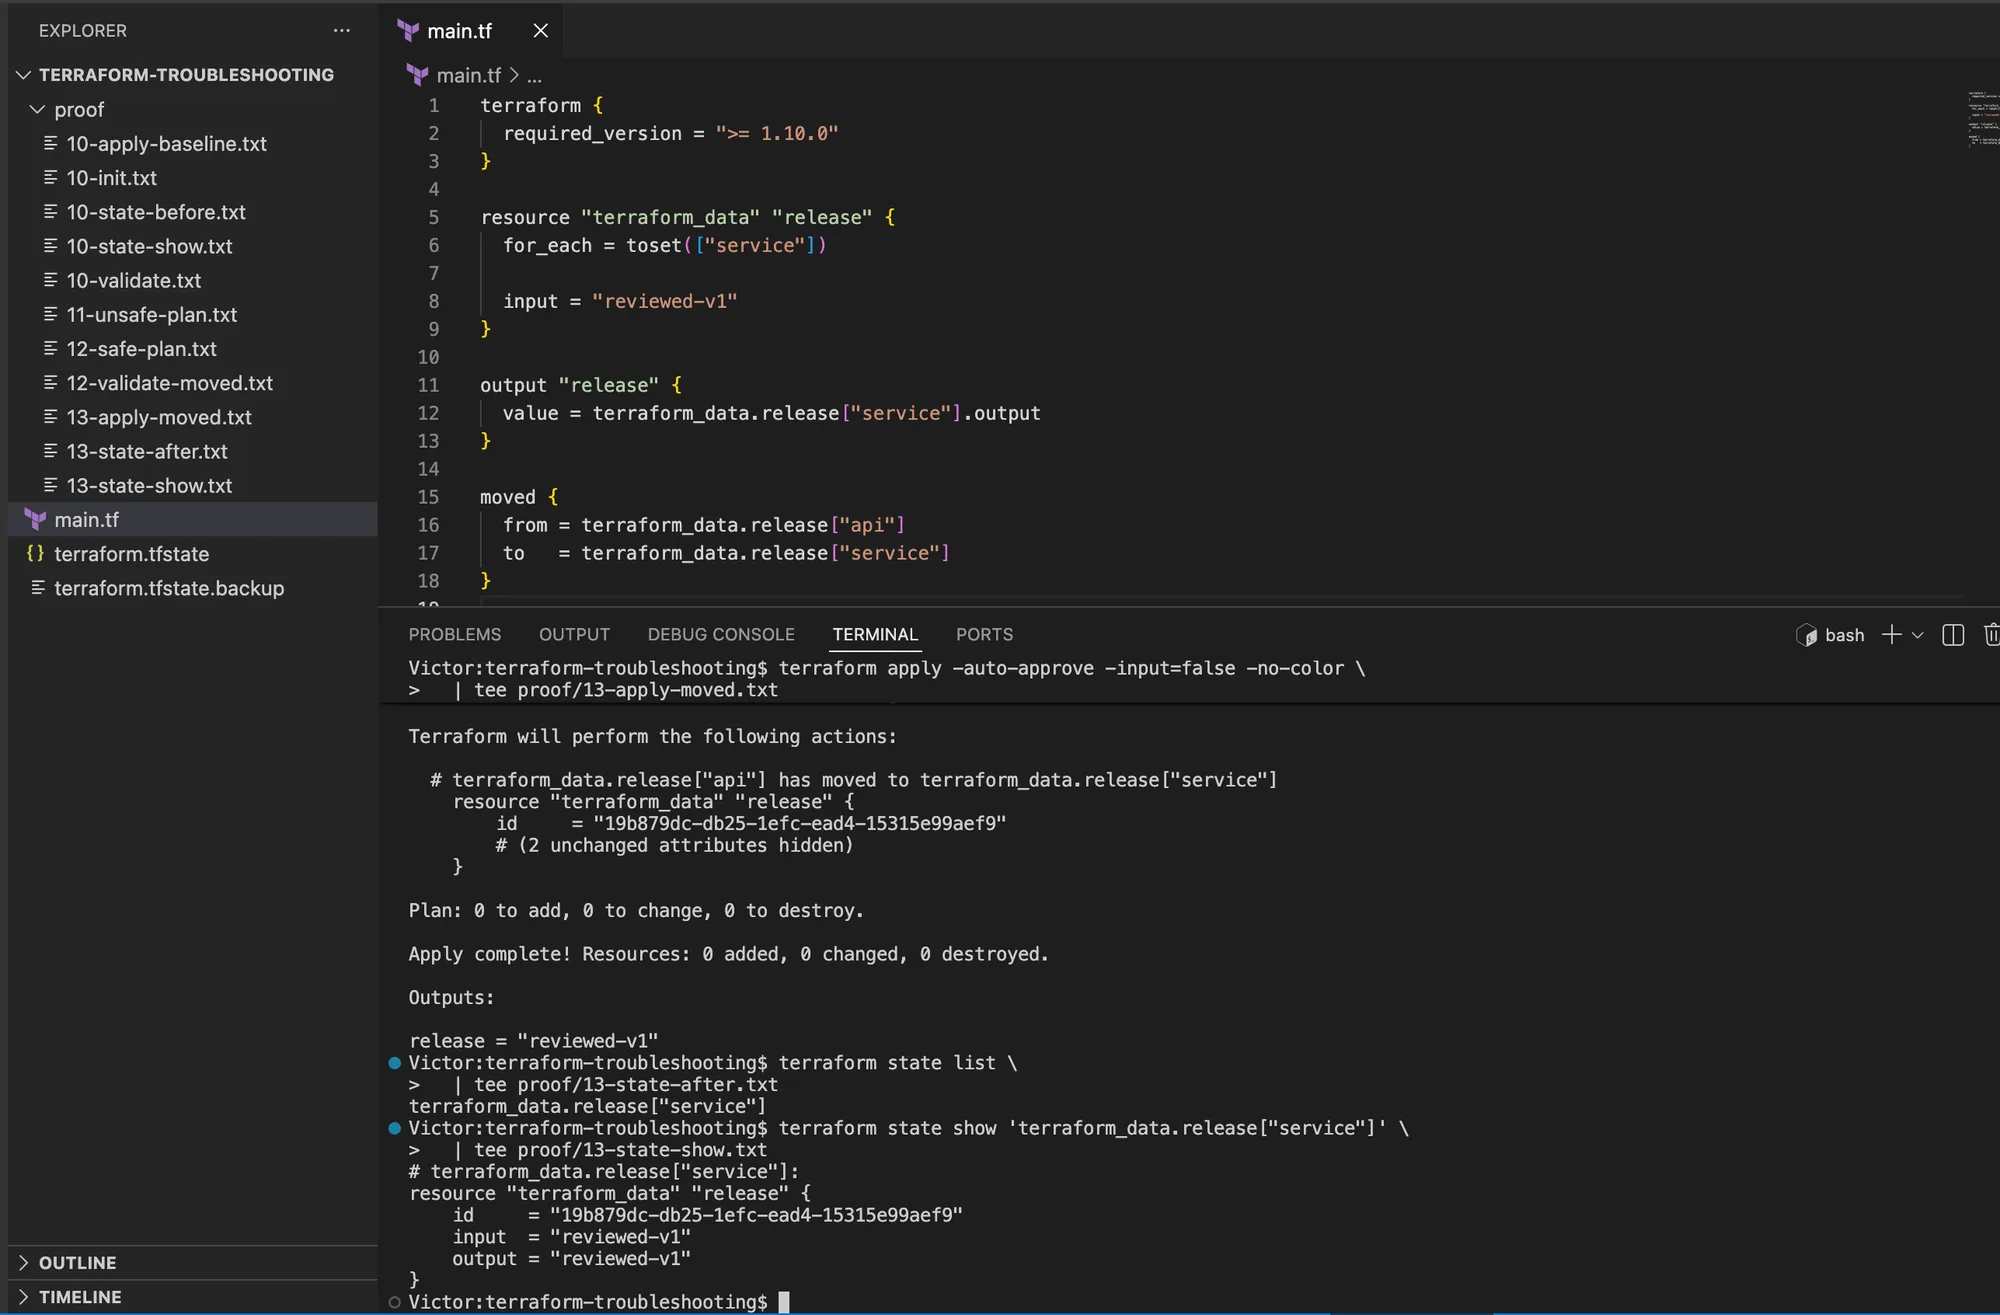Click EXPLORER sidebar title
2000x1315 pixels.
point(83,31)
